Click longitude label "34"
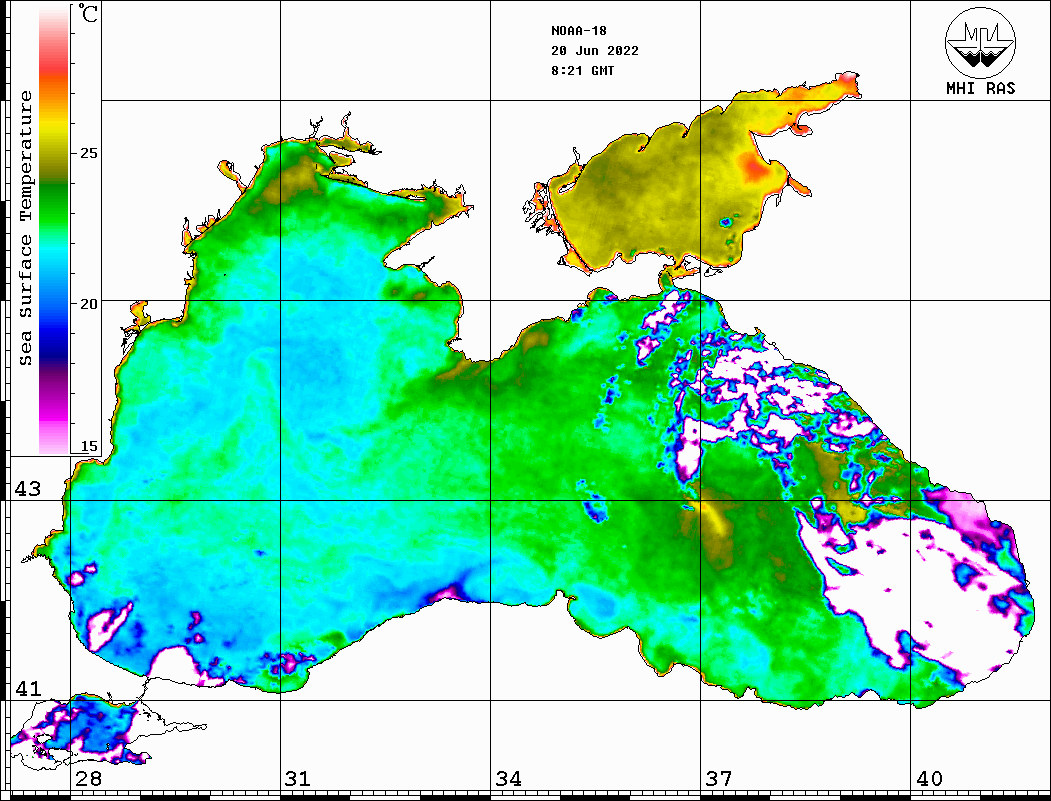 508,778
